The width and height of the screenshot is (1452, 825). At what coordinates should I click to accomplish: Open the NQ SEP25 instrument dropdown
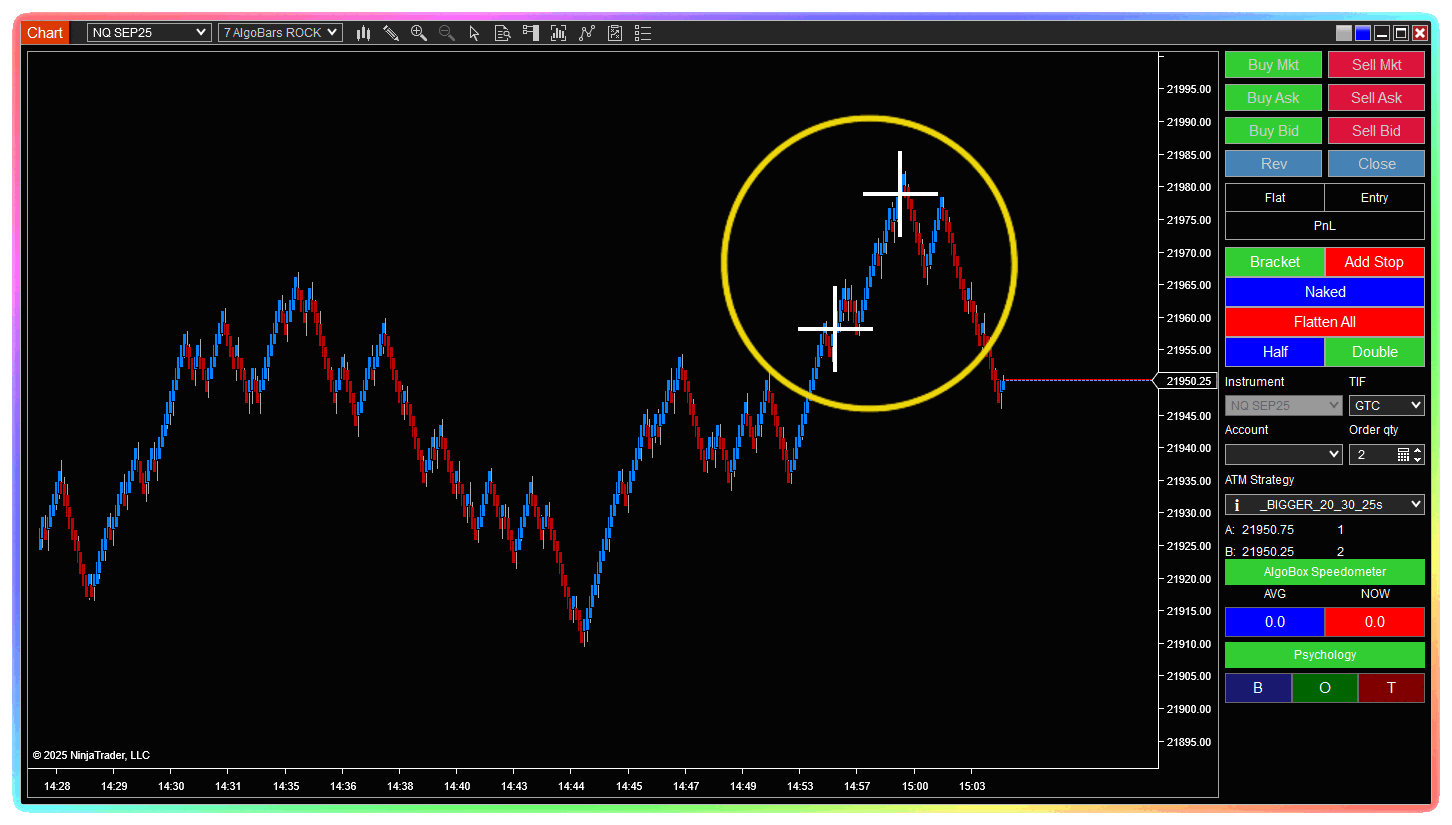[149, 33]
